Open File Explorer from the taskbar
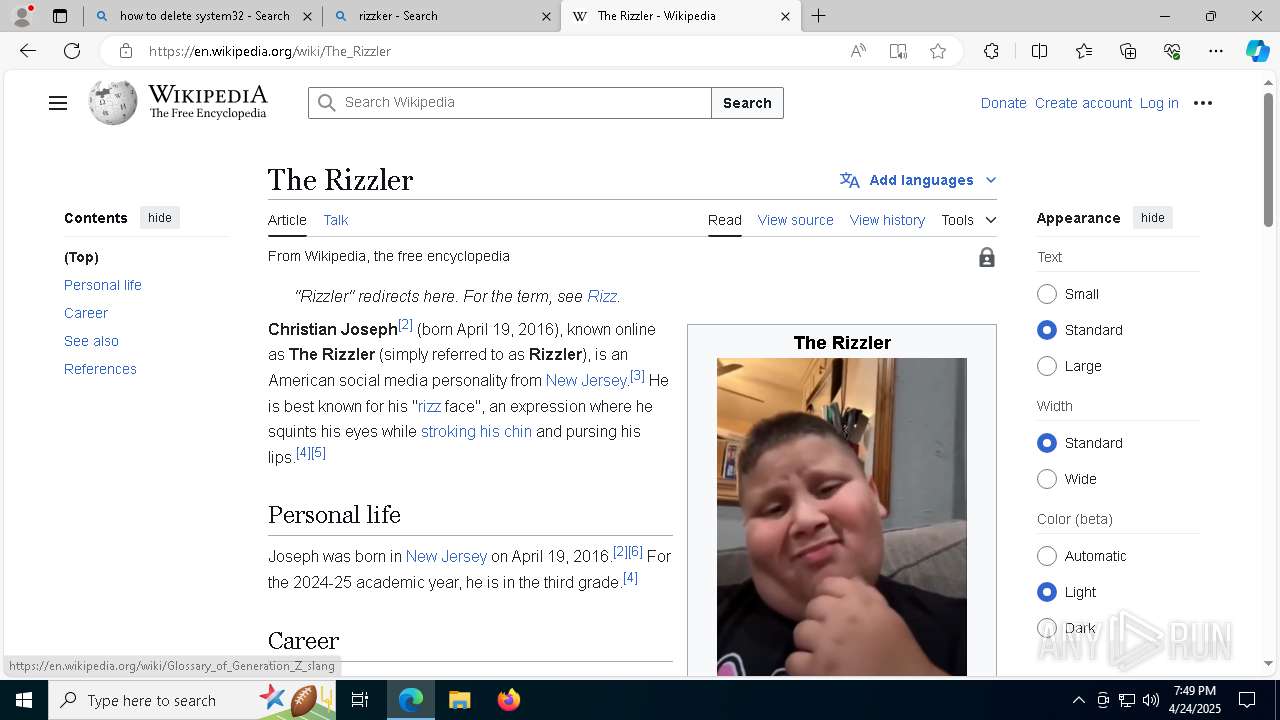The height and width of the screenshot is (720, 1280). click(459, 700)
